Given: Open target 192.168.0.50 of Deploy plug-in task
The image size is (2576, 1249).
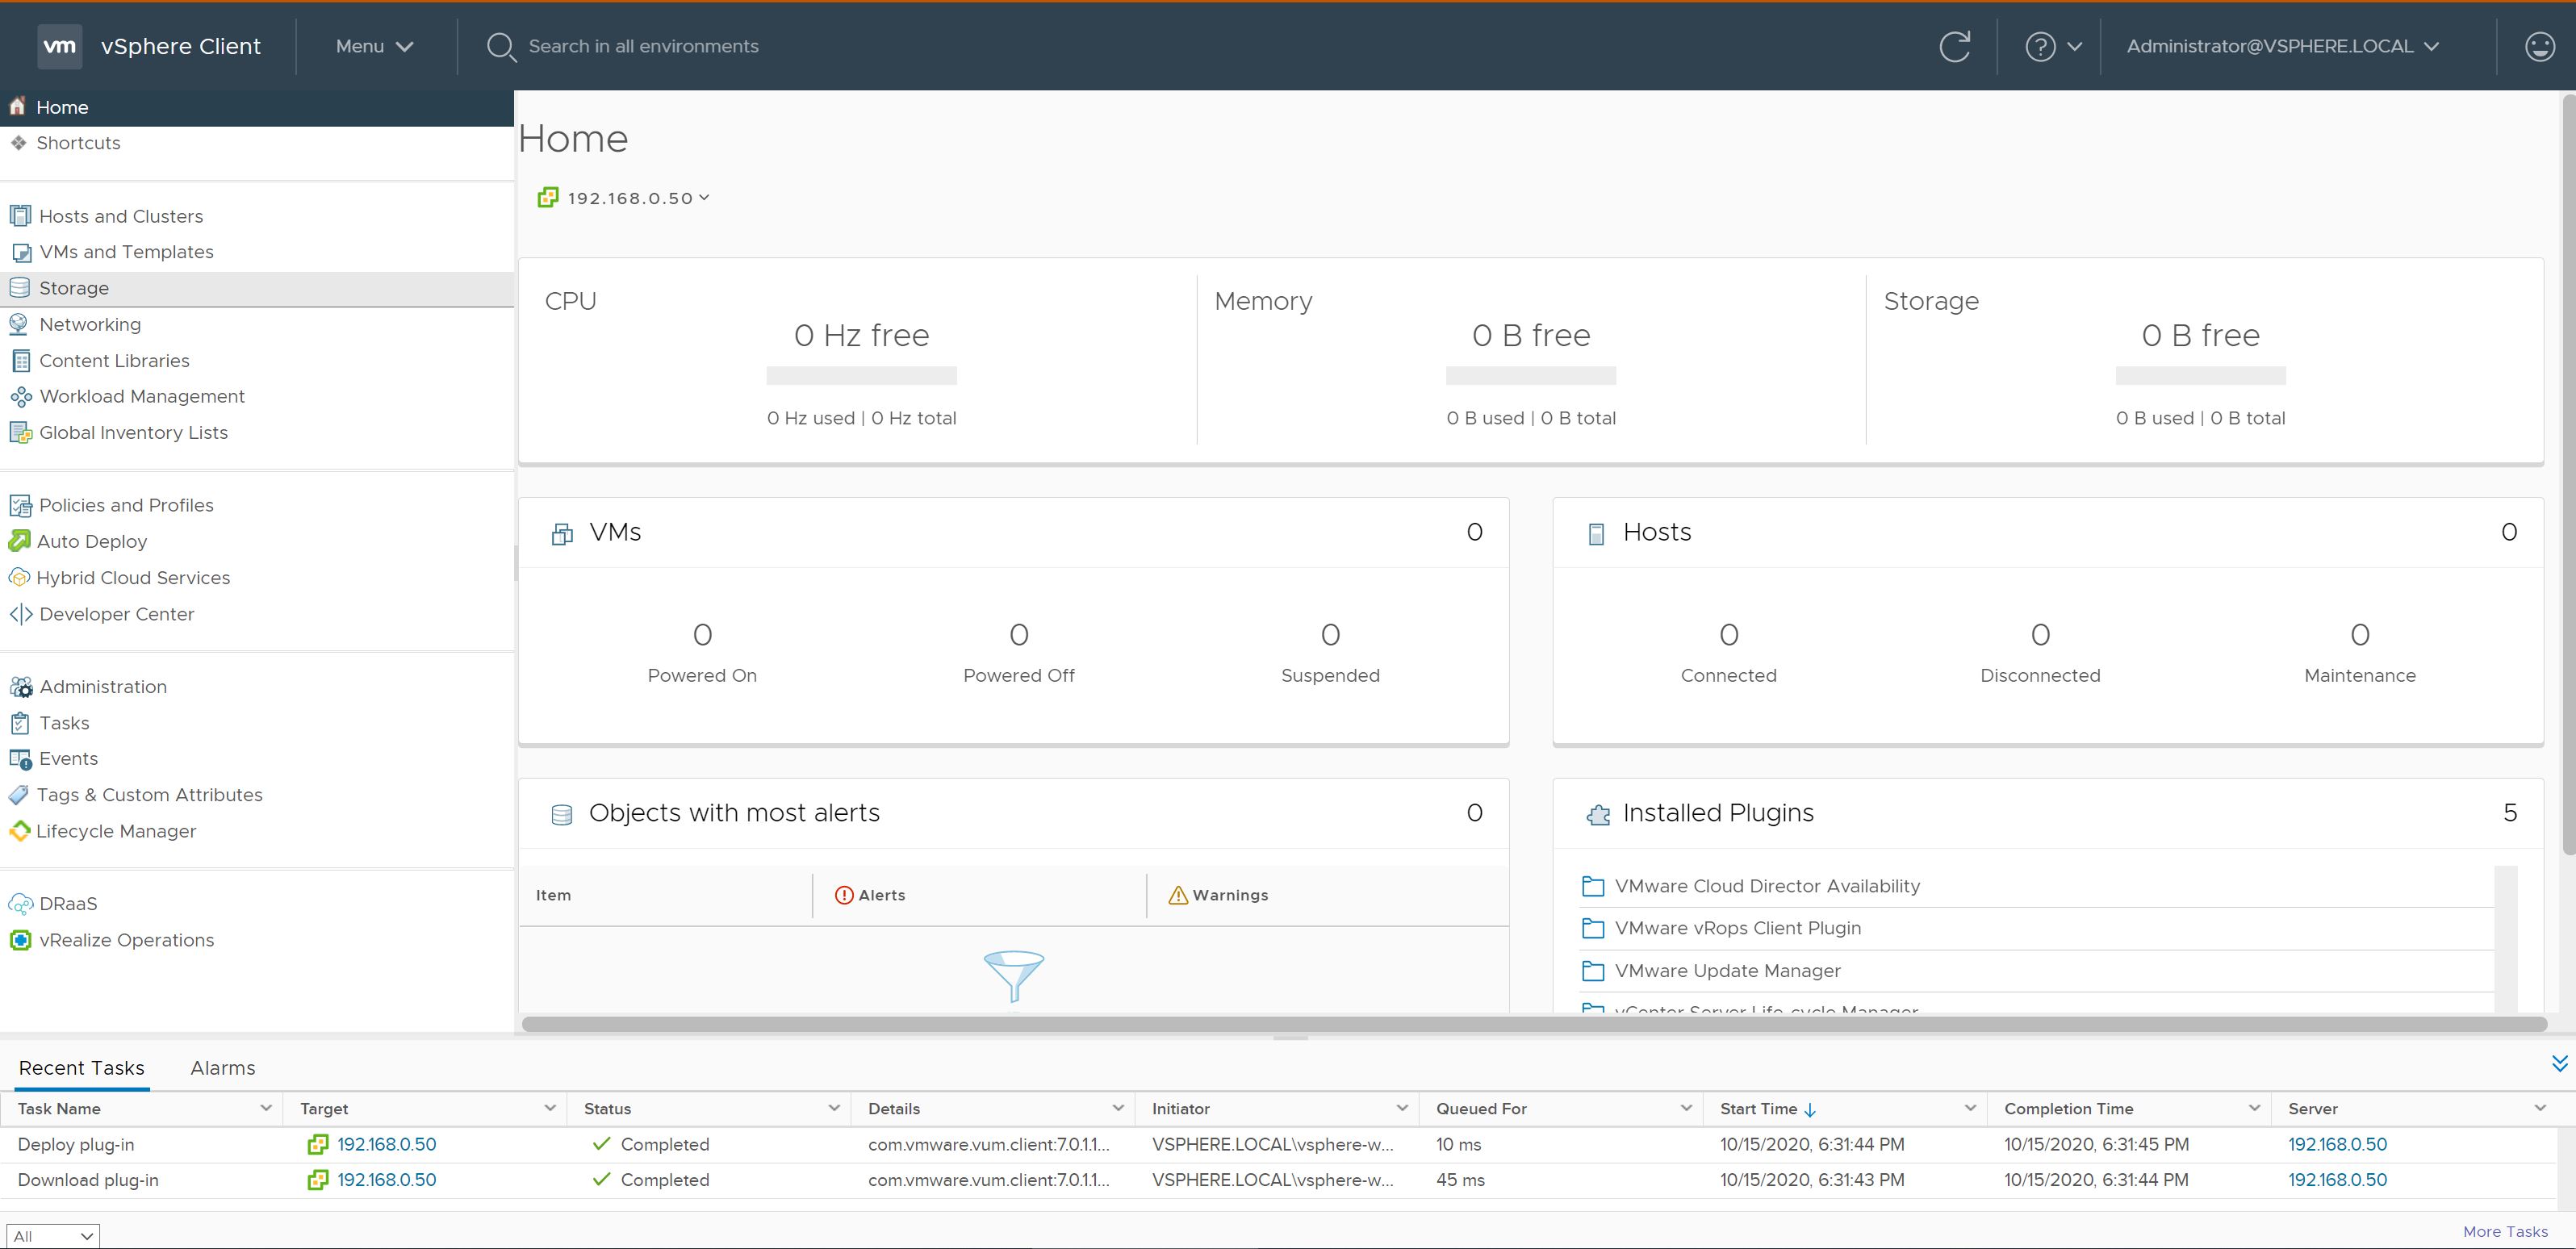Looking at the screenshot, I should tap(387, 1144).
